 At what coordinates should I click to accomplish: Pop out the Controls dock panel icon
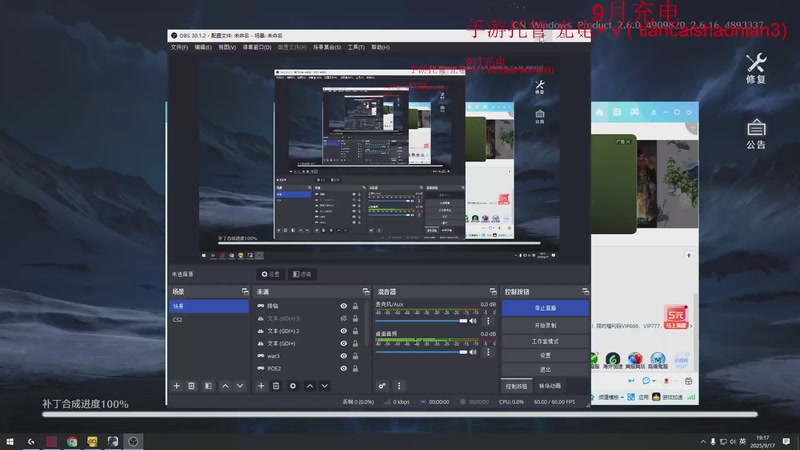click(585, 291)
